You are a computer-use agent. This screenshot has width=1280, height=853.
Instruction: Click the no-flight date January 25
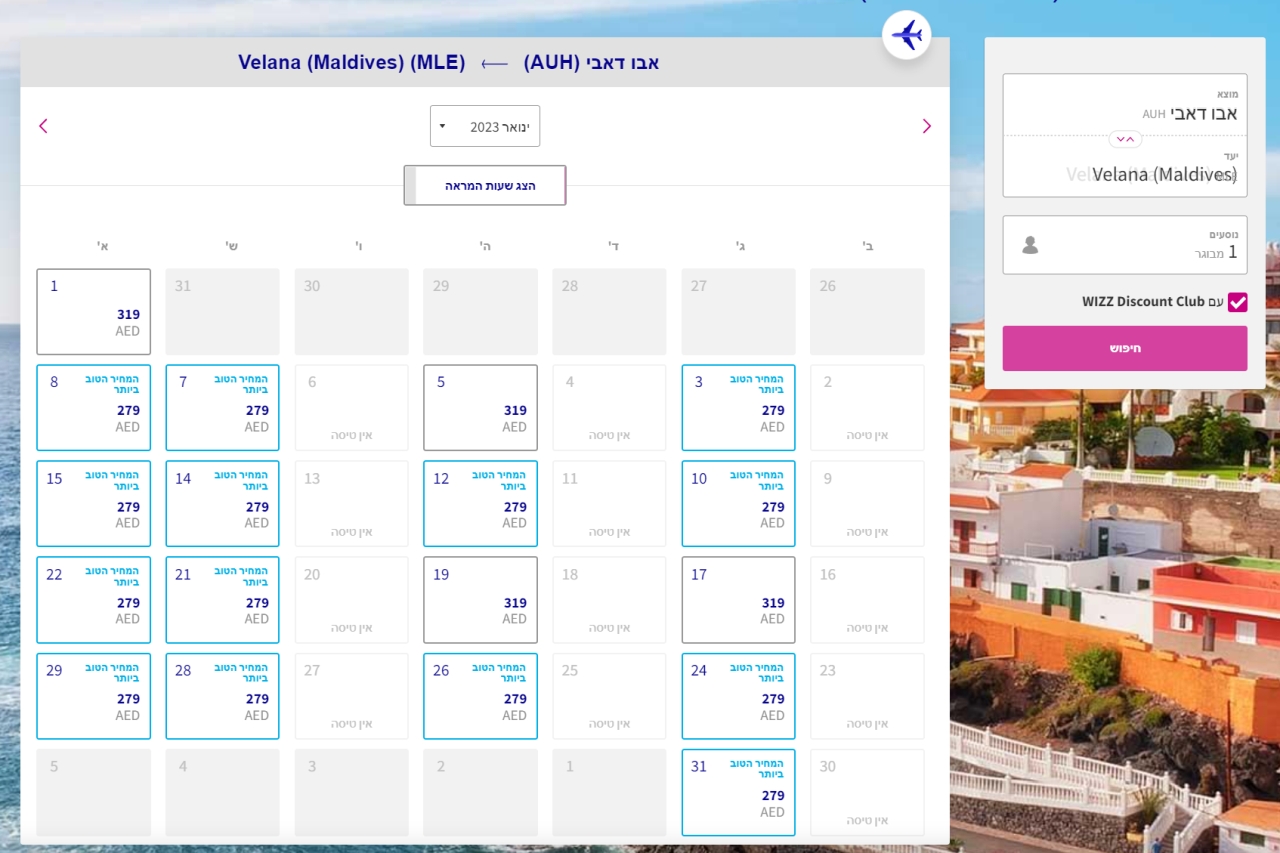point(610,696)
